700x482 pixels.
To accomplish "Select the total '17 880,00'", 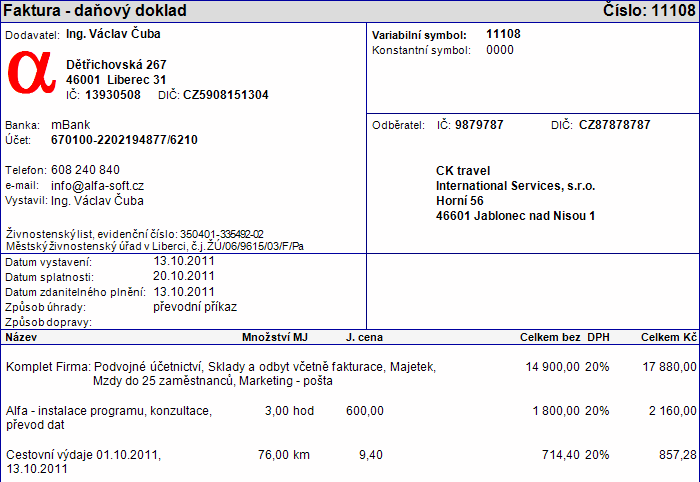I will coord(670,367).
